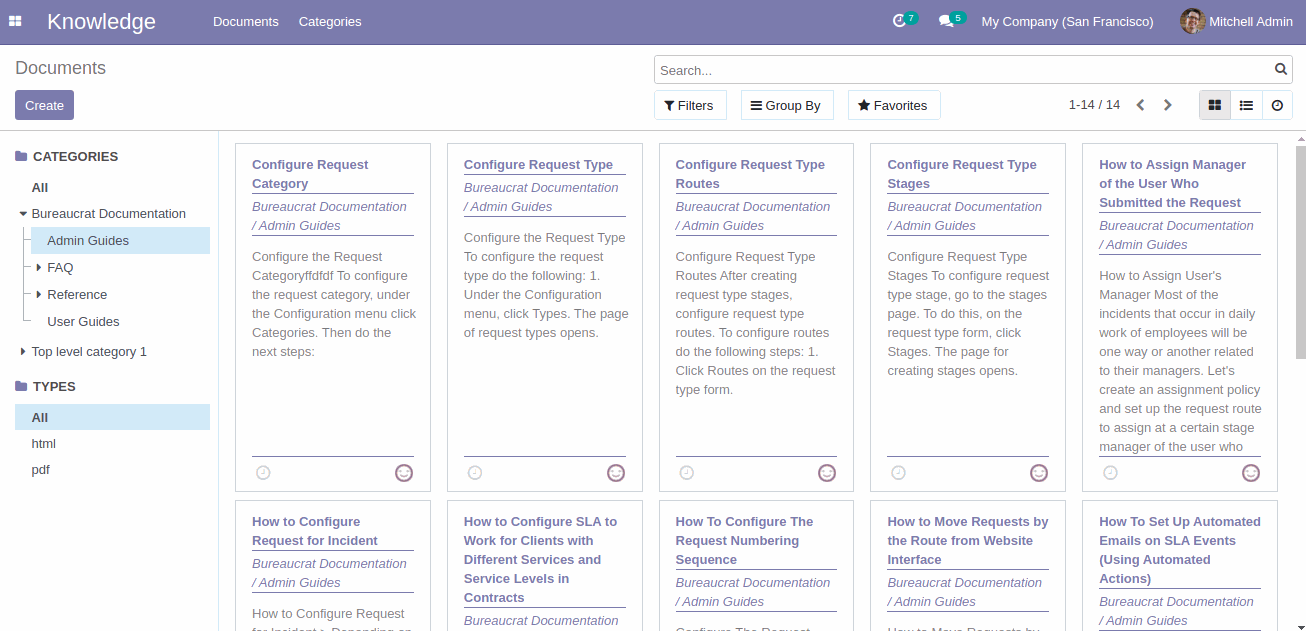Image resolution: width=1306 pixels, height=631 pixels.
Task: Open the Favorites dropdown
Action: pyautogui.click(x=893, y=105)
